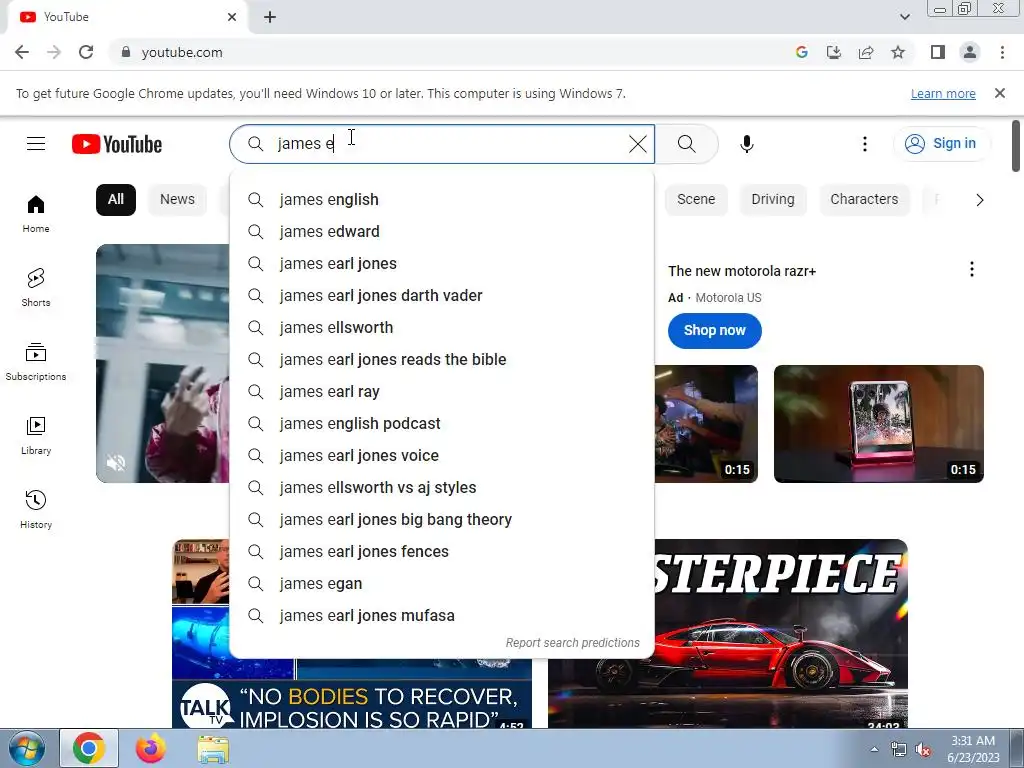The width and height of the screenshot is (1024, 768).
Task: Select the Characters filter chip
Action: (x=864, y=199)
